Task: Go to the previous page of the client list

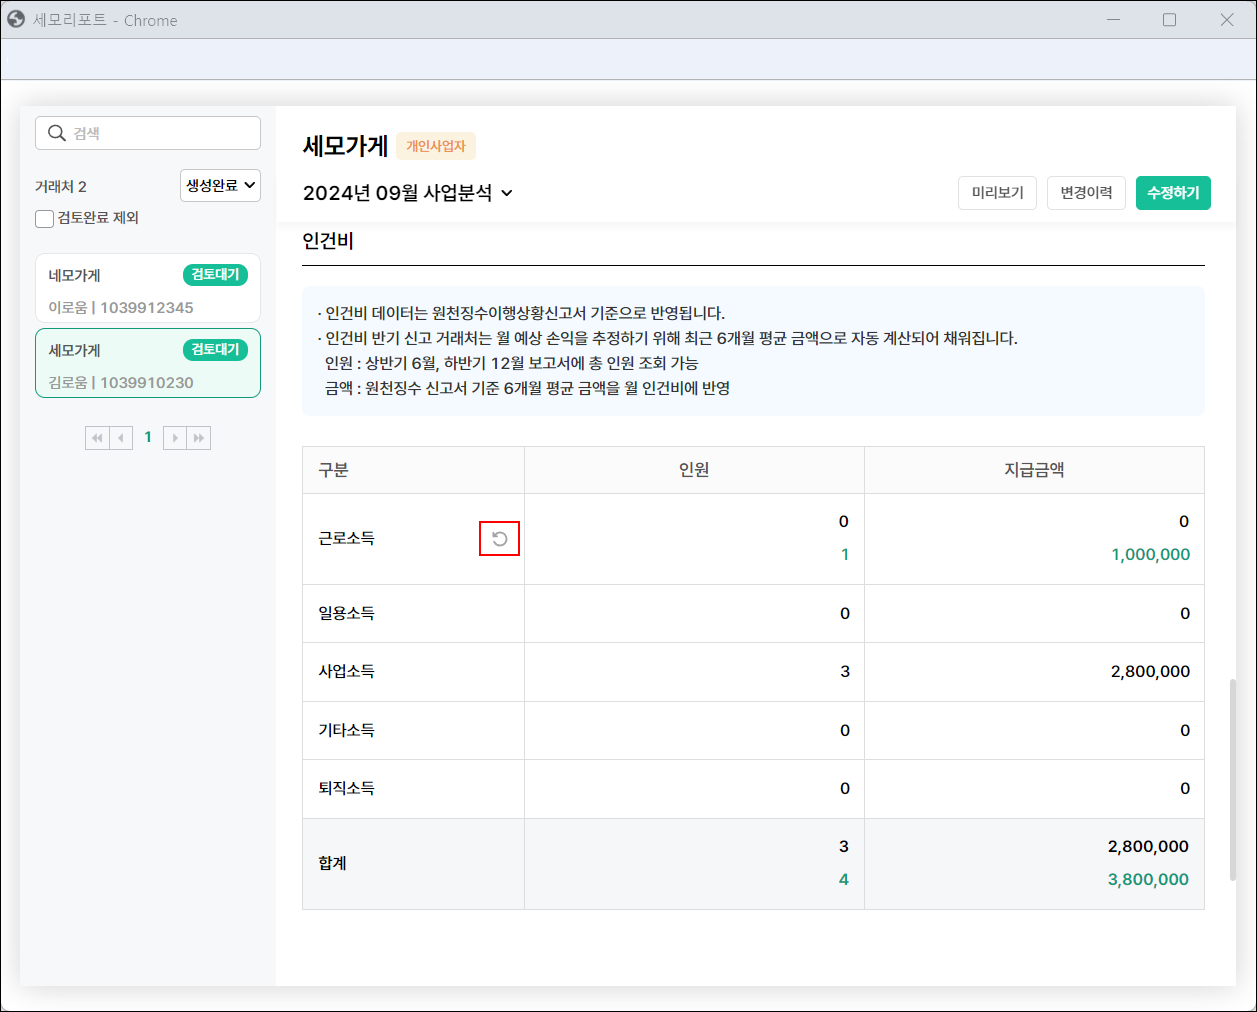Action: (121, 438)
